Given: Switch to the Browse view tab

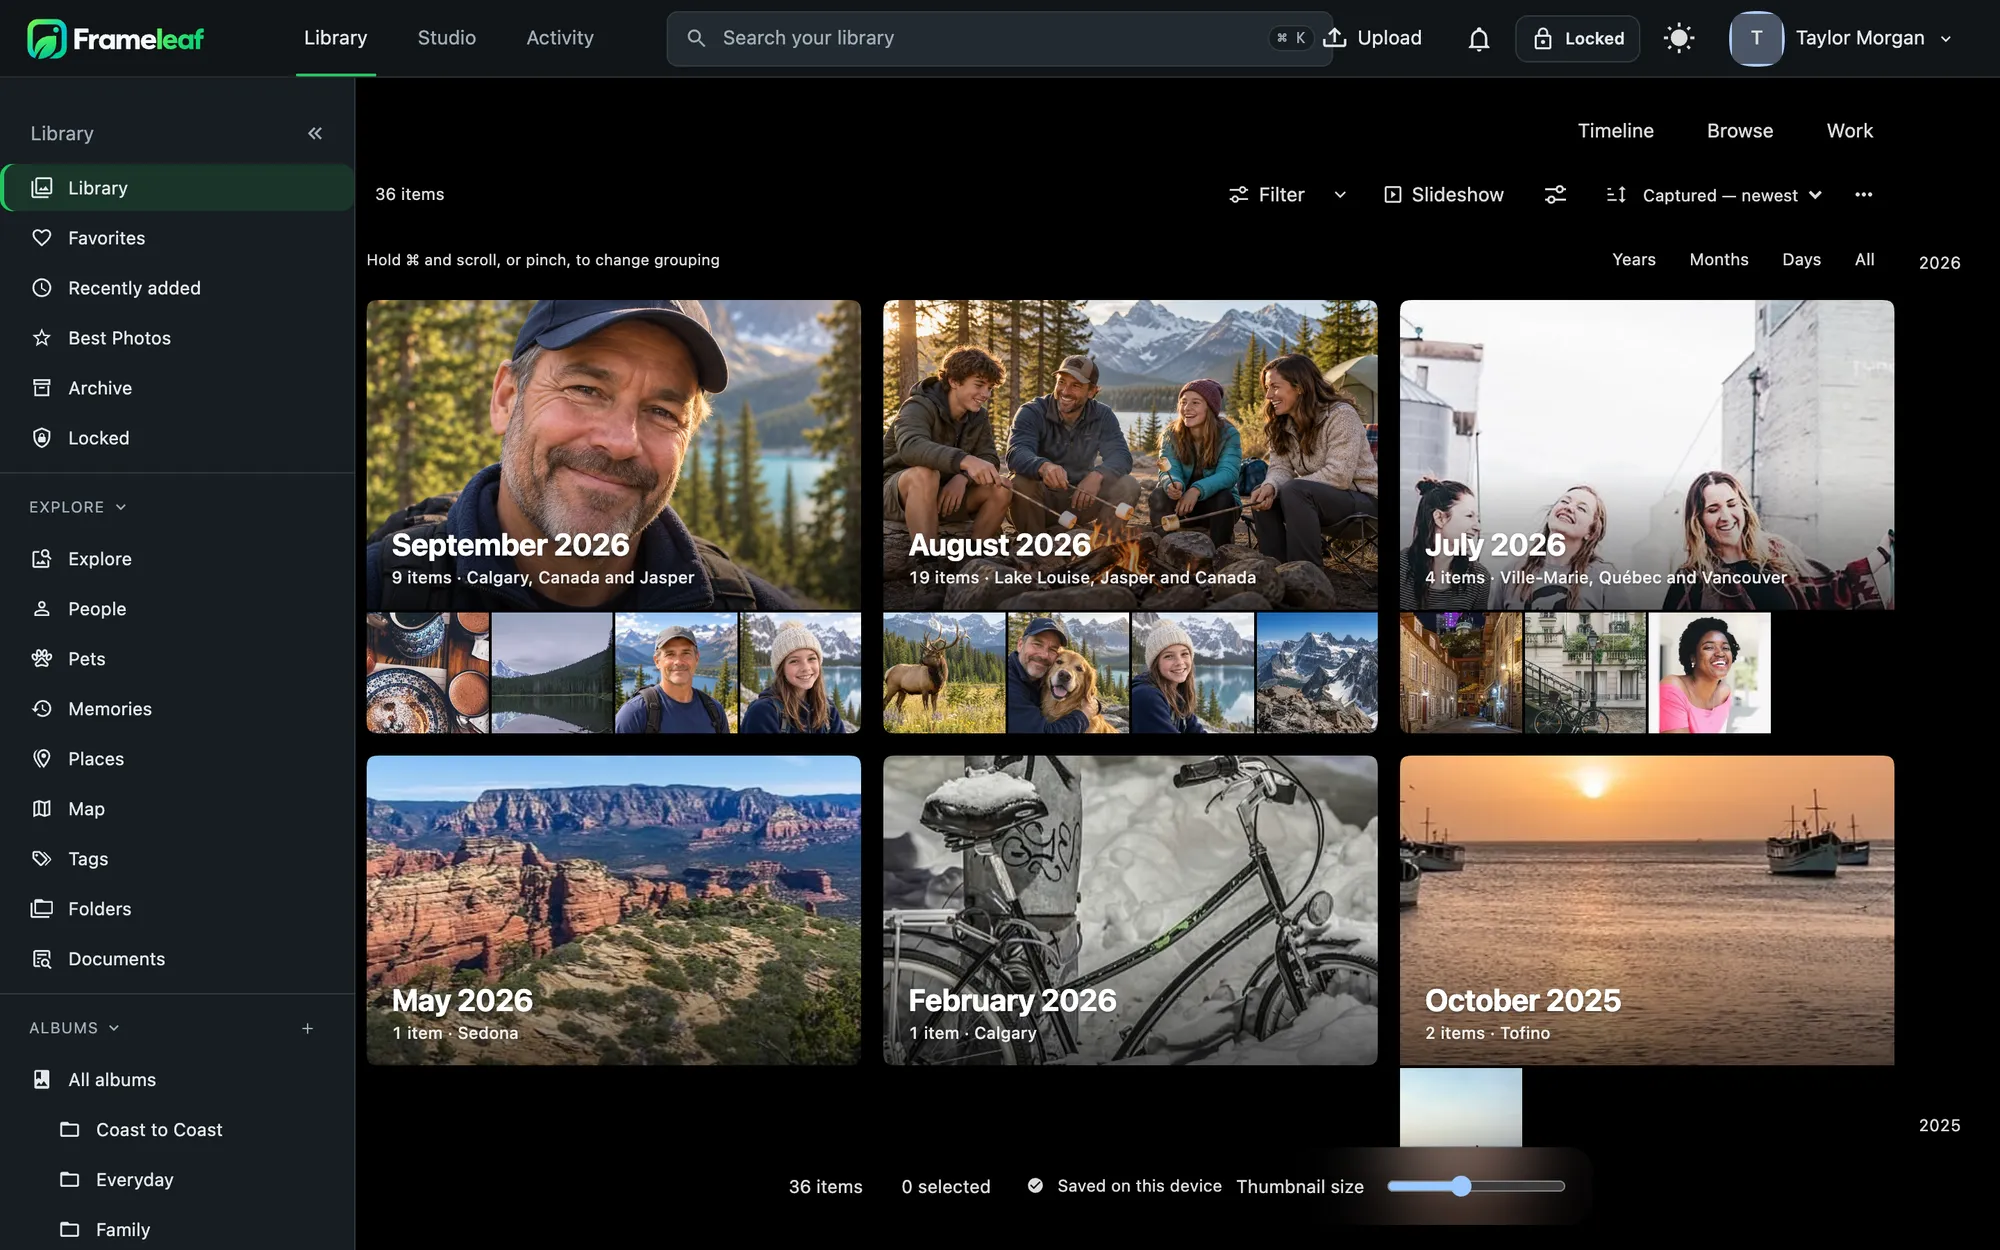Looking at the screenshot, I should pyautogui.click(x=1739, y=131).
